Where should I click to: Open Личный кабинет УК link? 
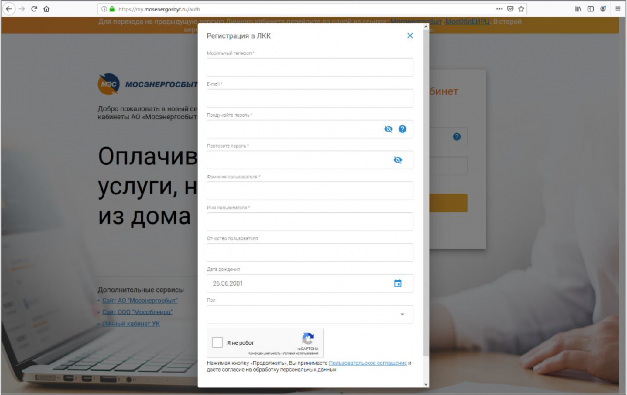(x=131, y=323)
